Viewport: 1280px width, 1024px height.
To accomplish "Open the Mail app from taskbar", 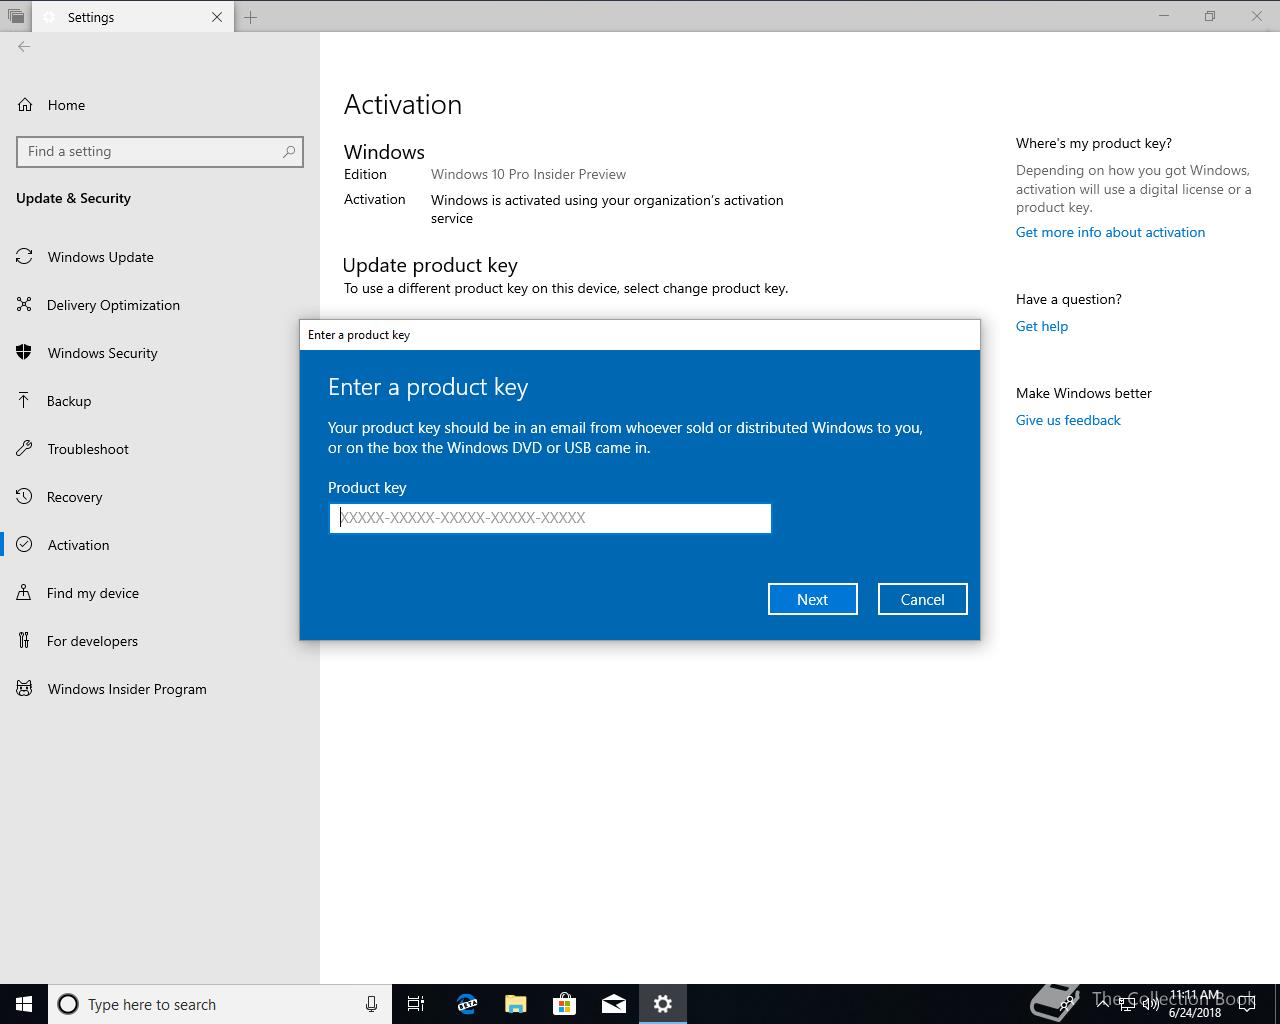I will [x=613, y=1004].
